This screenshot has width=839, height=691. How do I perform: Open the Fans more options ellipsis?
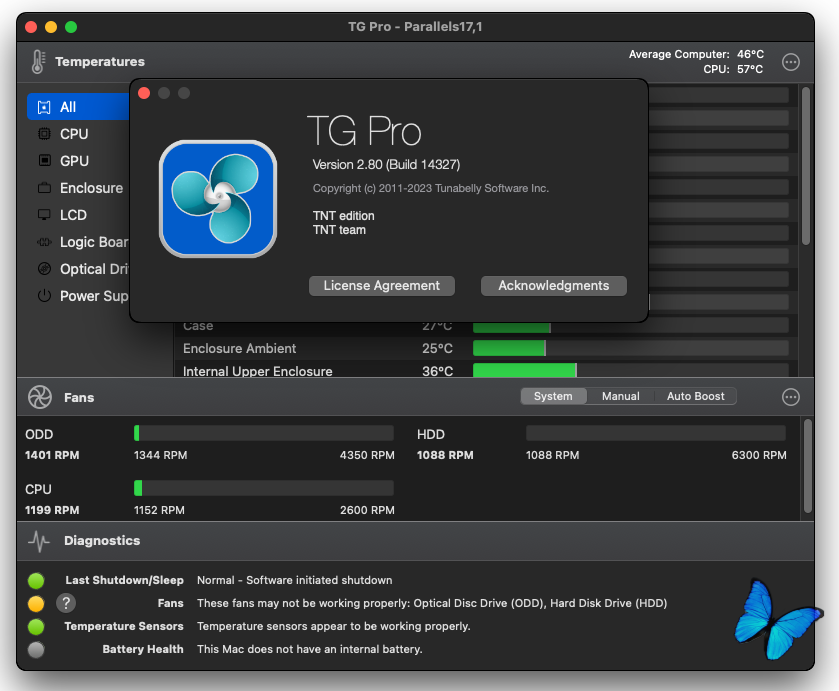point(790,397)
